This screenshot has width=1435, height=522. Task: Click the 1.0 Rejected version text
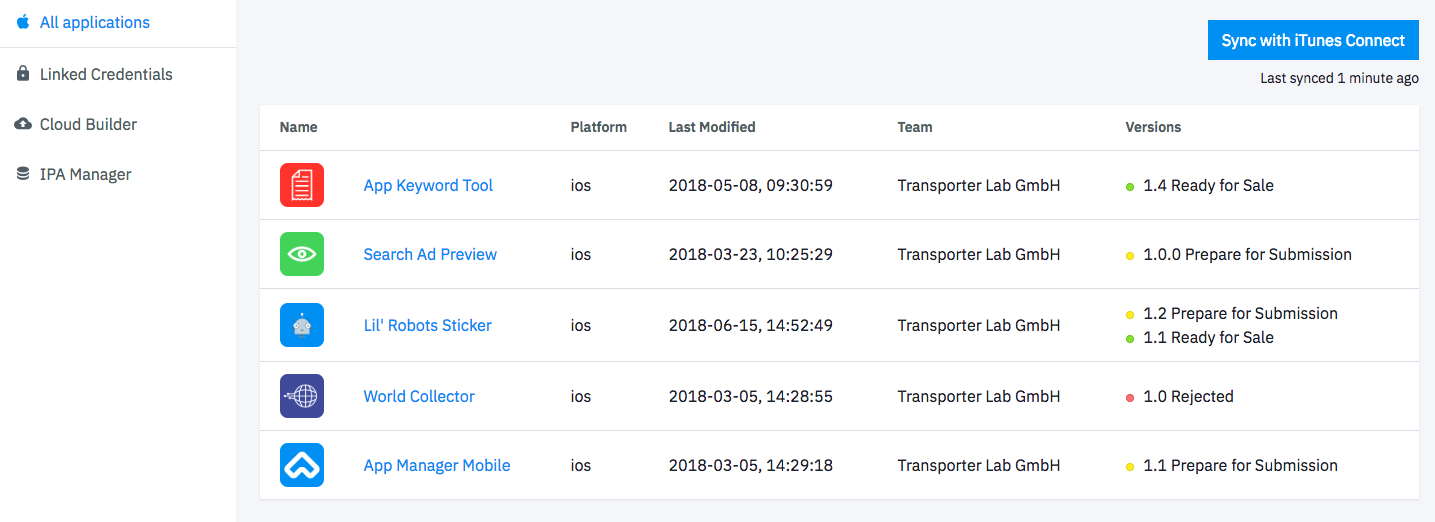point(1188,396)
